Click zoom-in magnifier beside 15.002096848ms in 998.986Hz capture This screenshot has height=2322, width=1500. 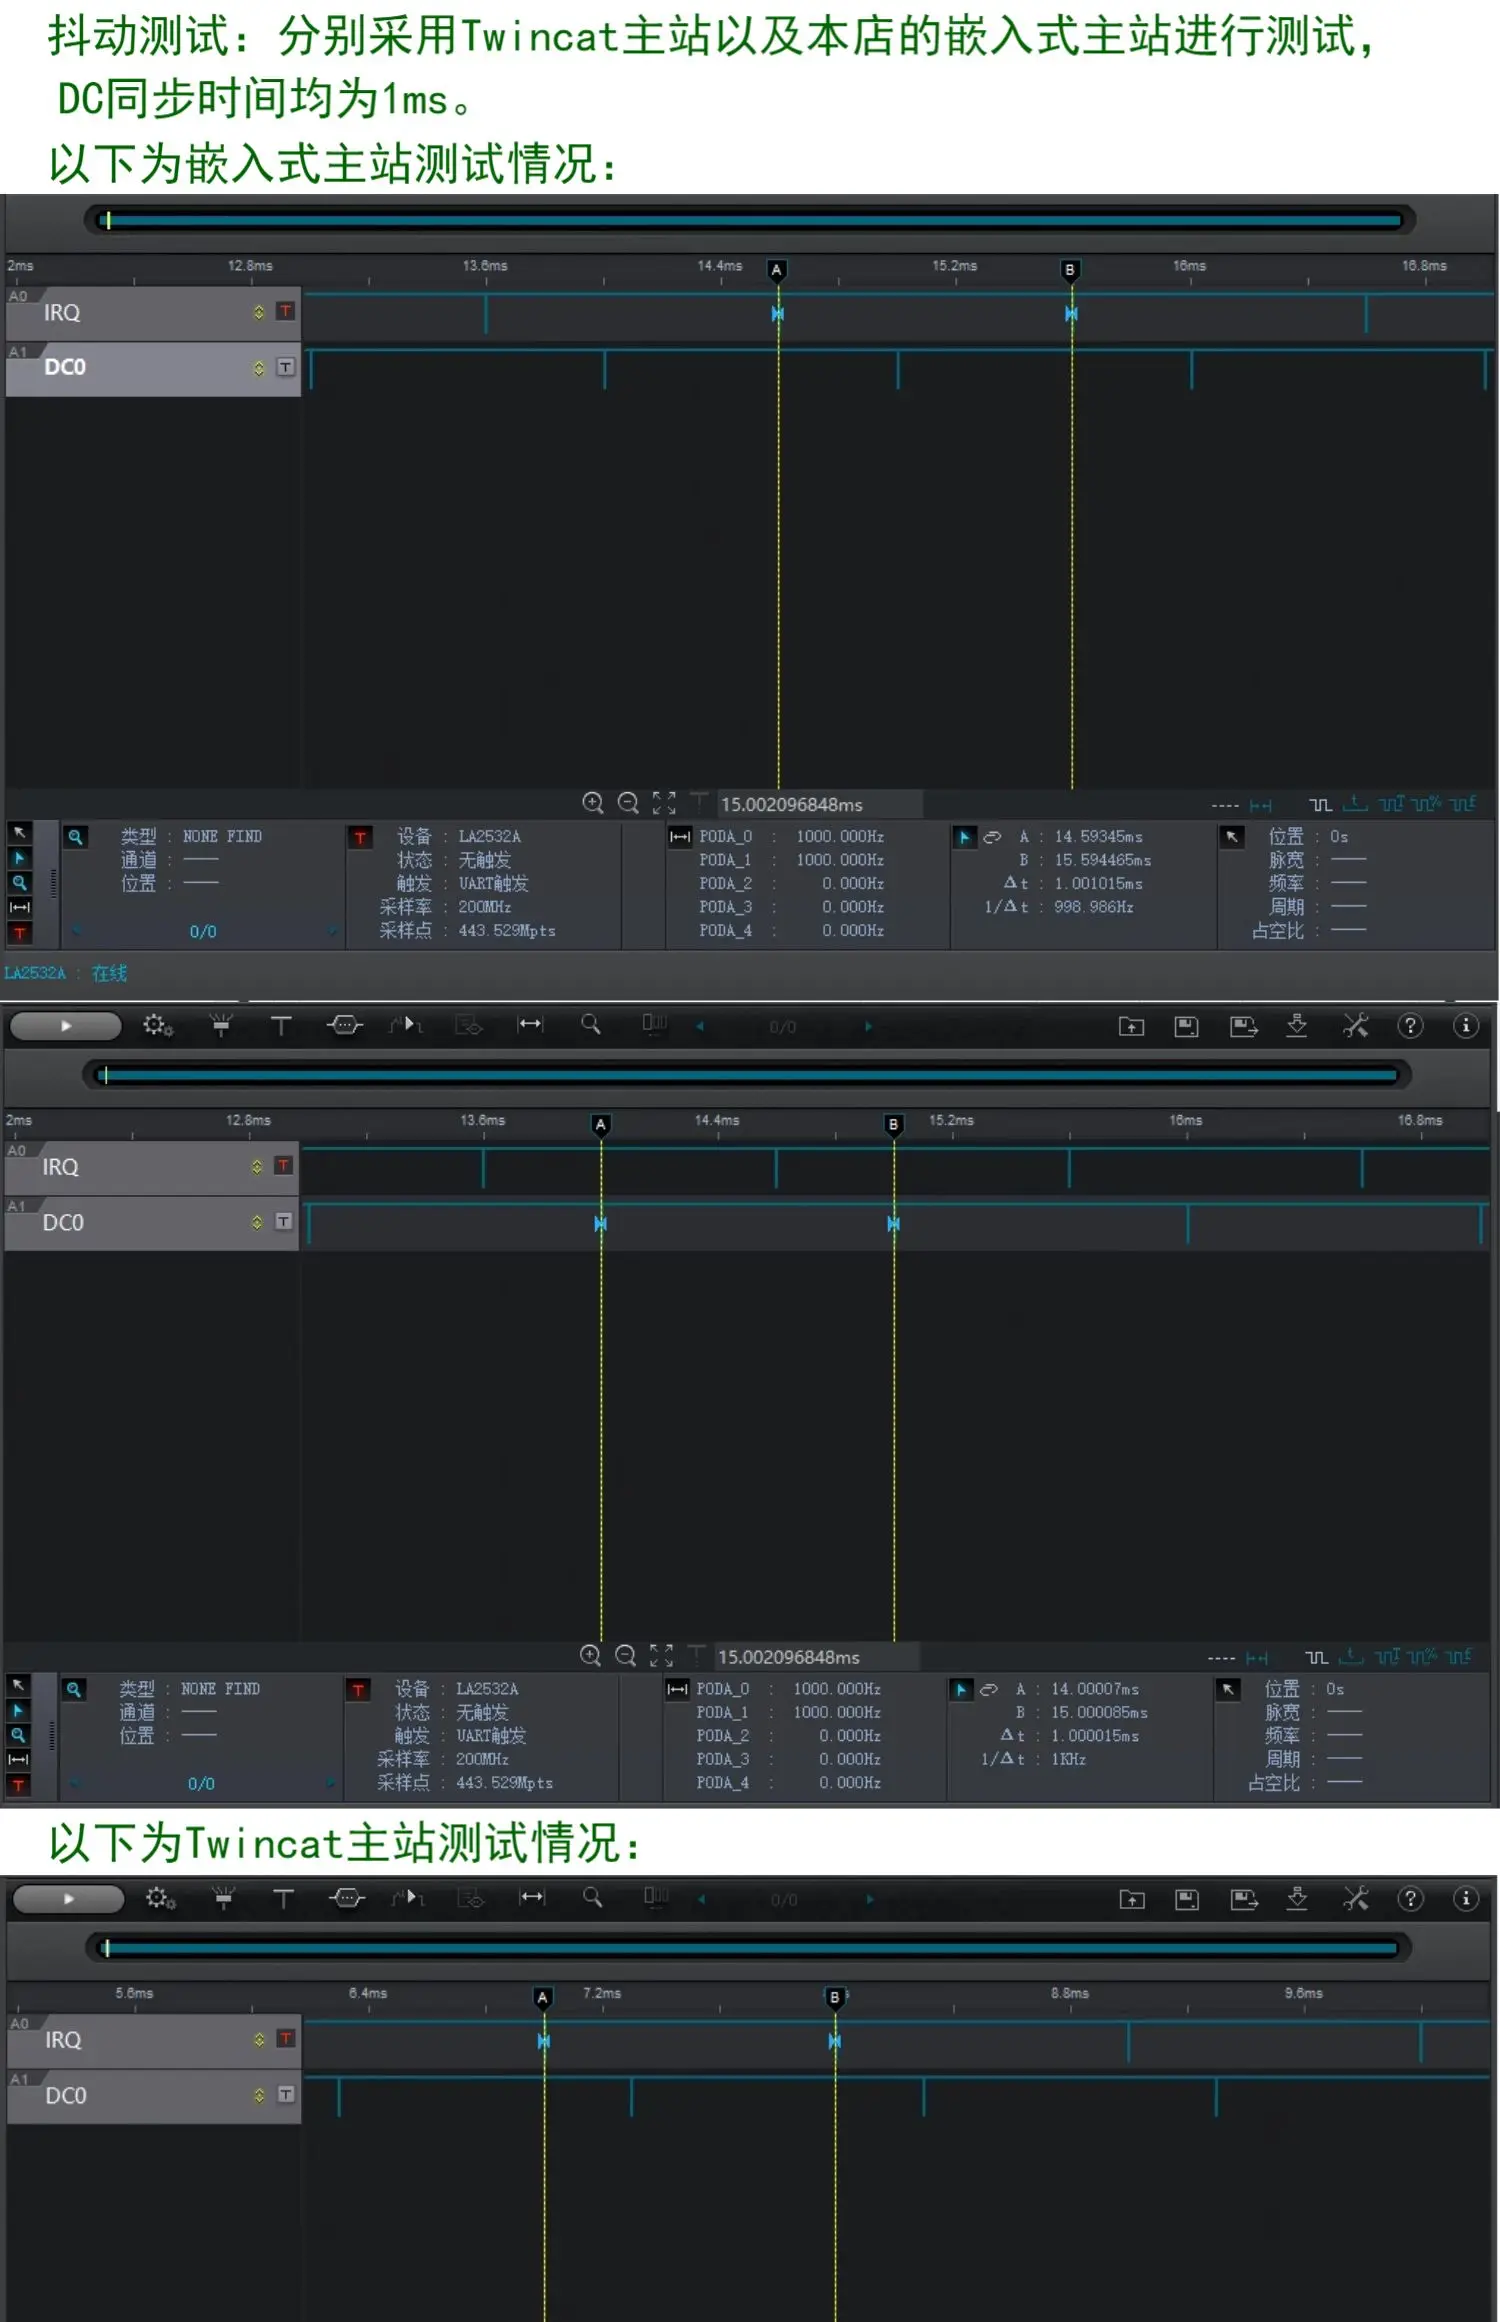593,803
